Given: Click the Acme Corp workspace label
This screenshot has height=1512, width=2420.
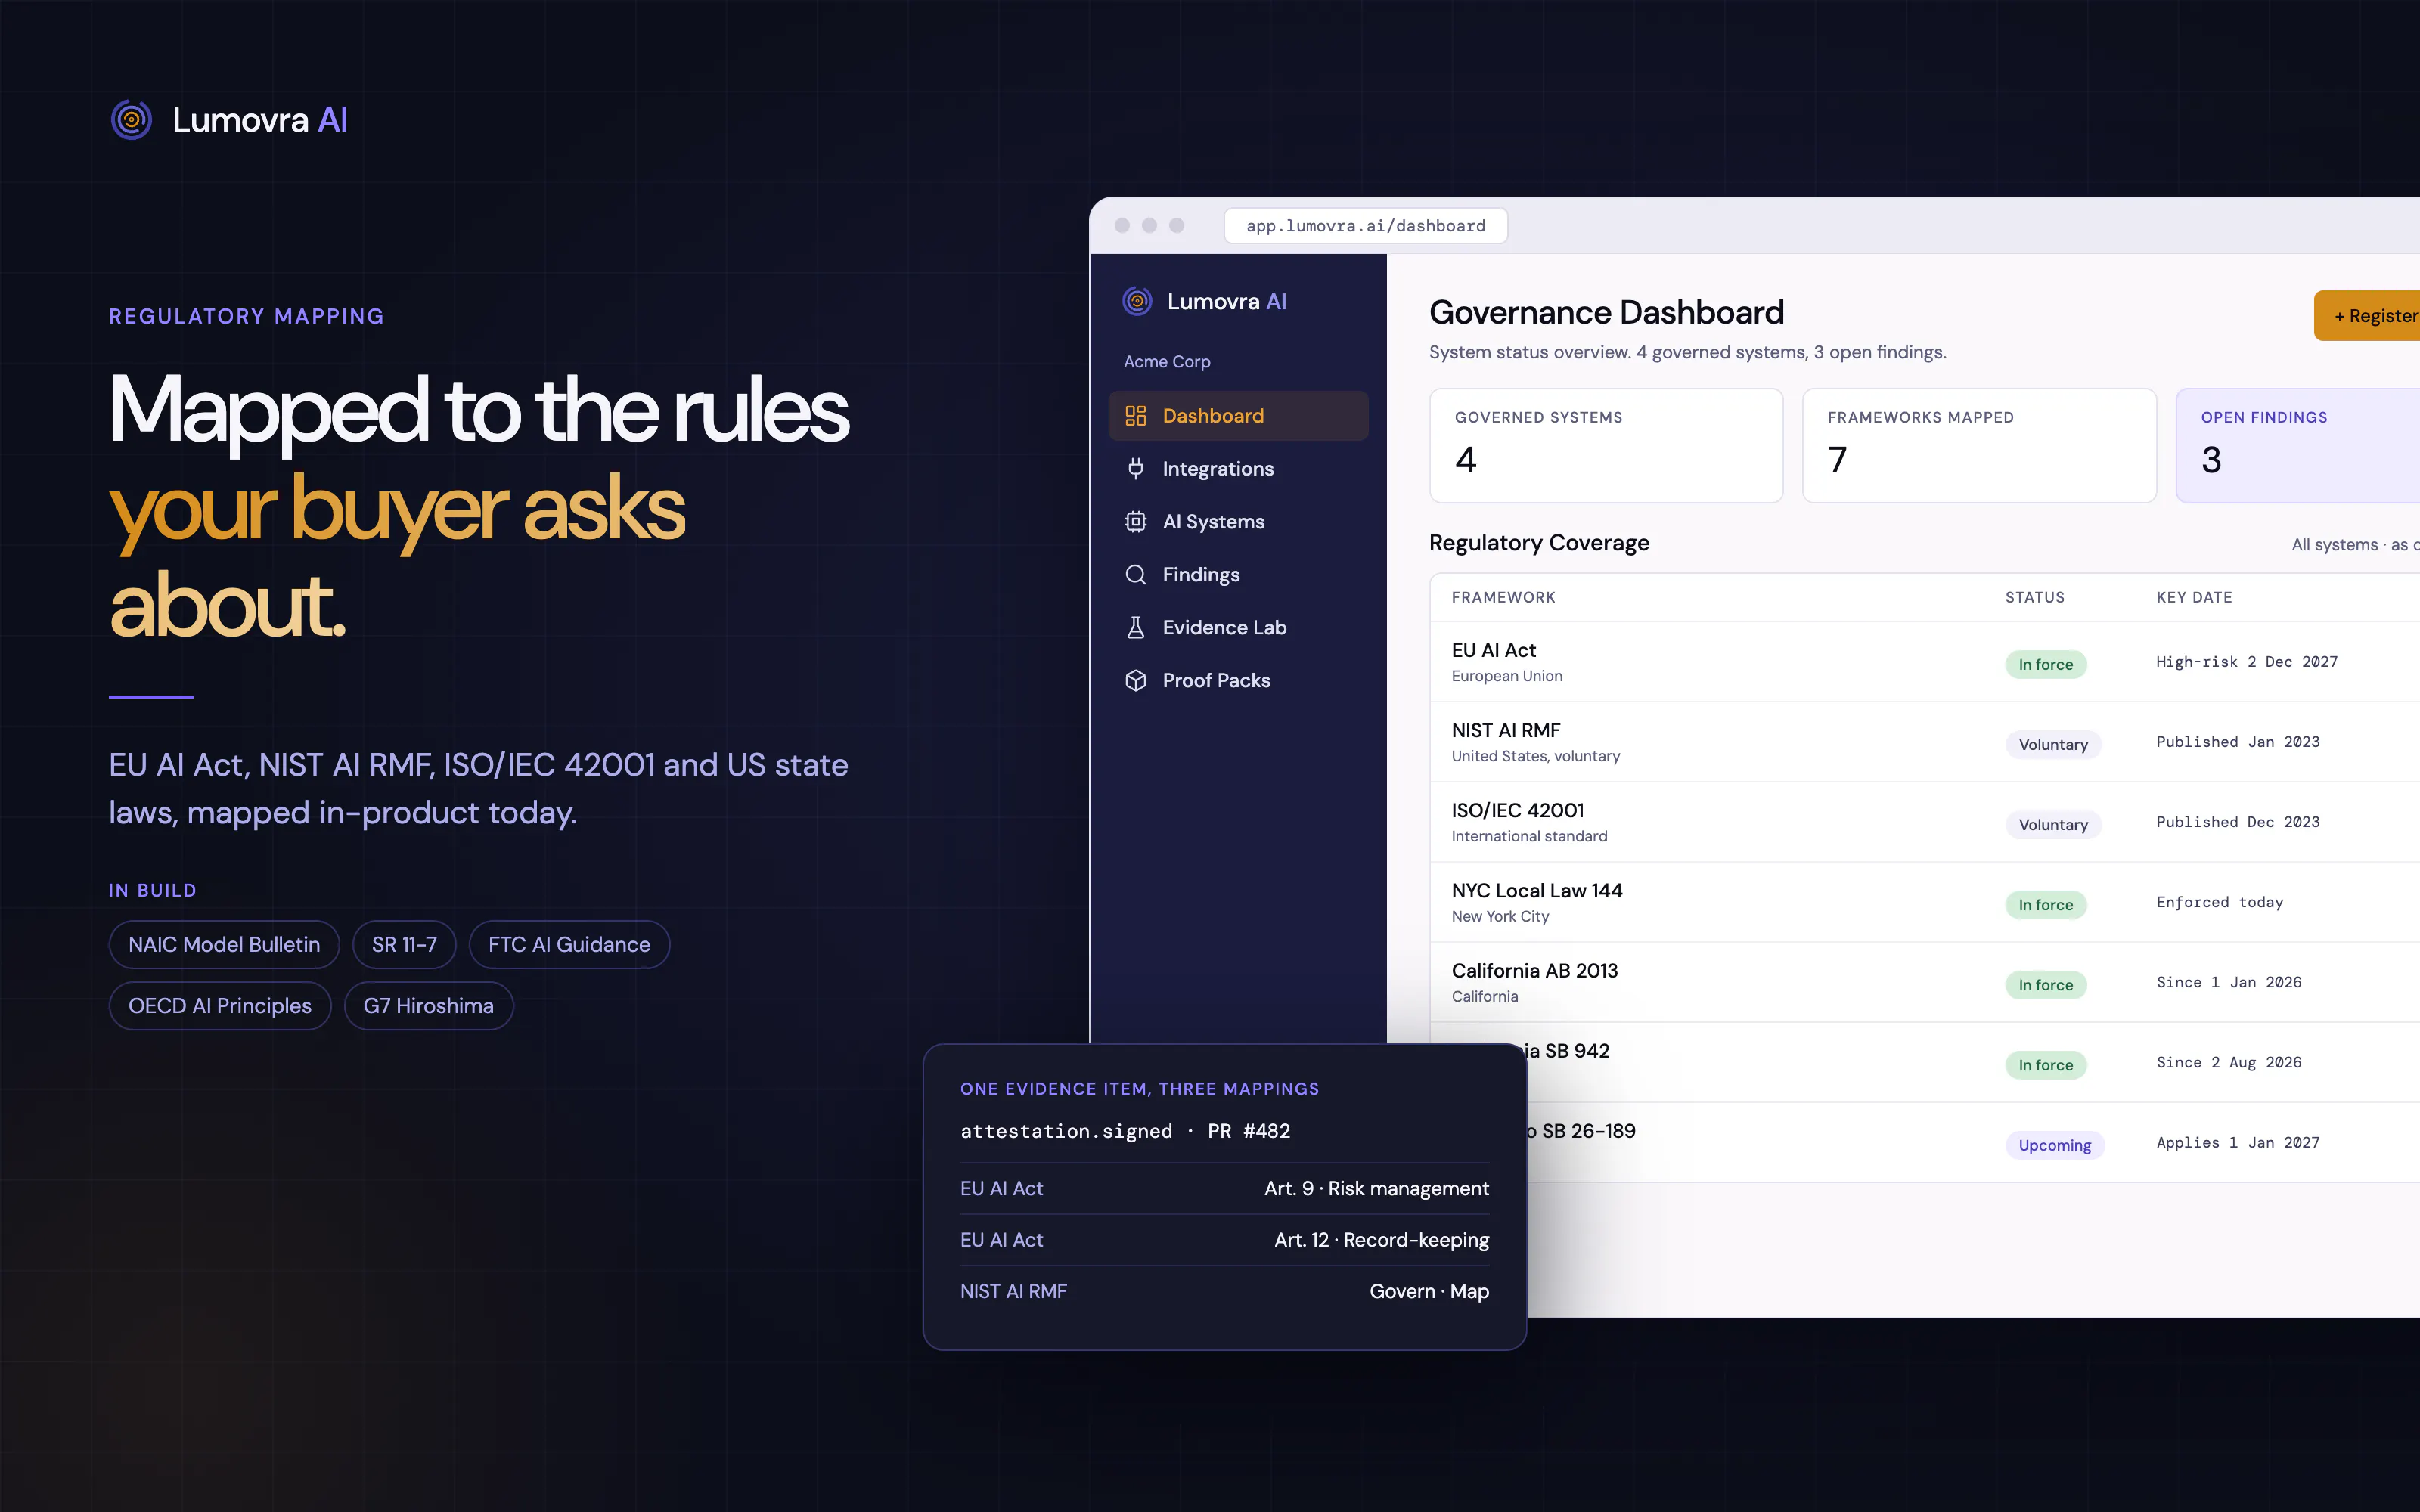Looking at the screenshot, I should point(1167,361).
